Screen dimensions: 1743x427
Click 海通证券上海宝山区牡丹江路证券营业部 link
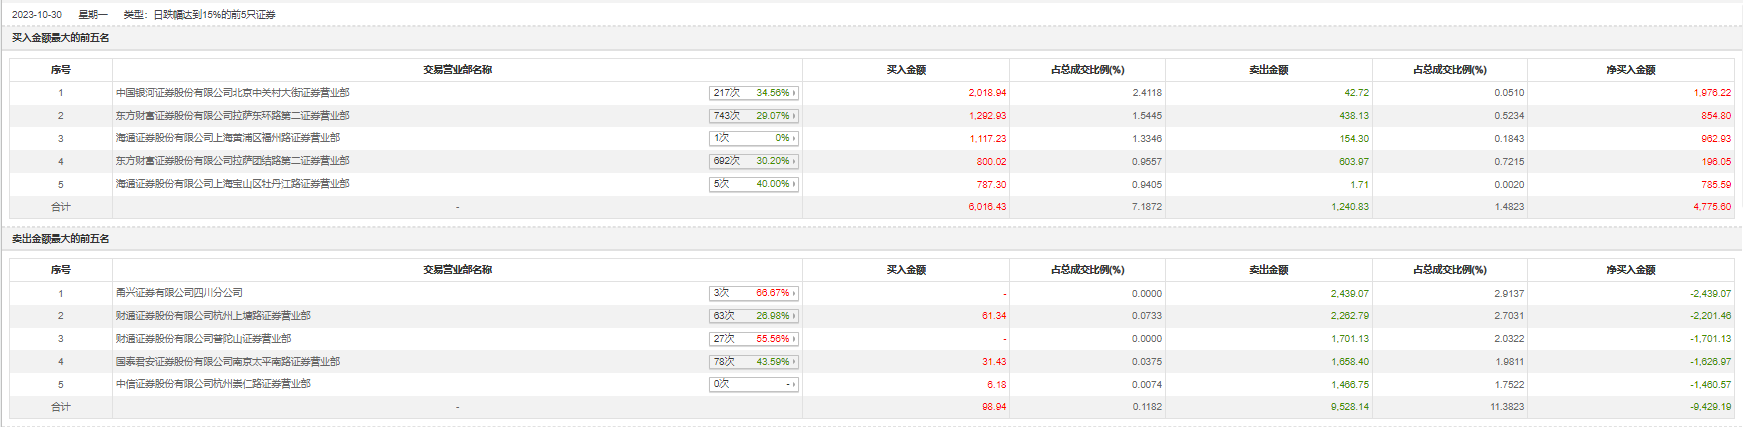[232, 184]
